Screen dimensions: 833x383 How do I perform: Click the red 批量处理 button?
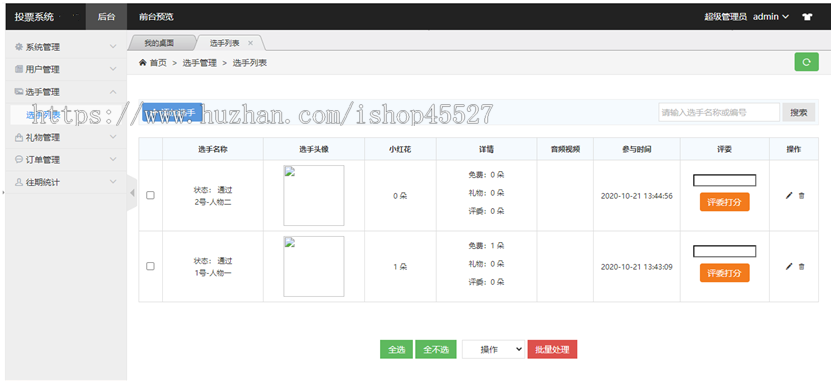[x=552, y=350]
